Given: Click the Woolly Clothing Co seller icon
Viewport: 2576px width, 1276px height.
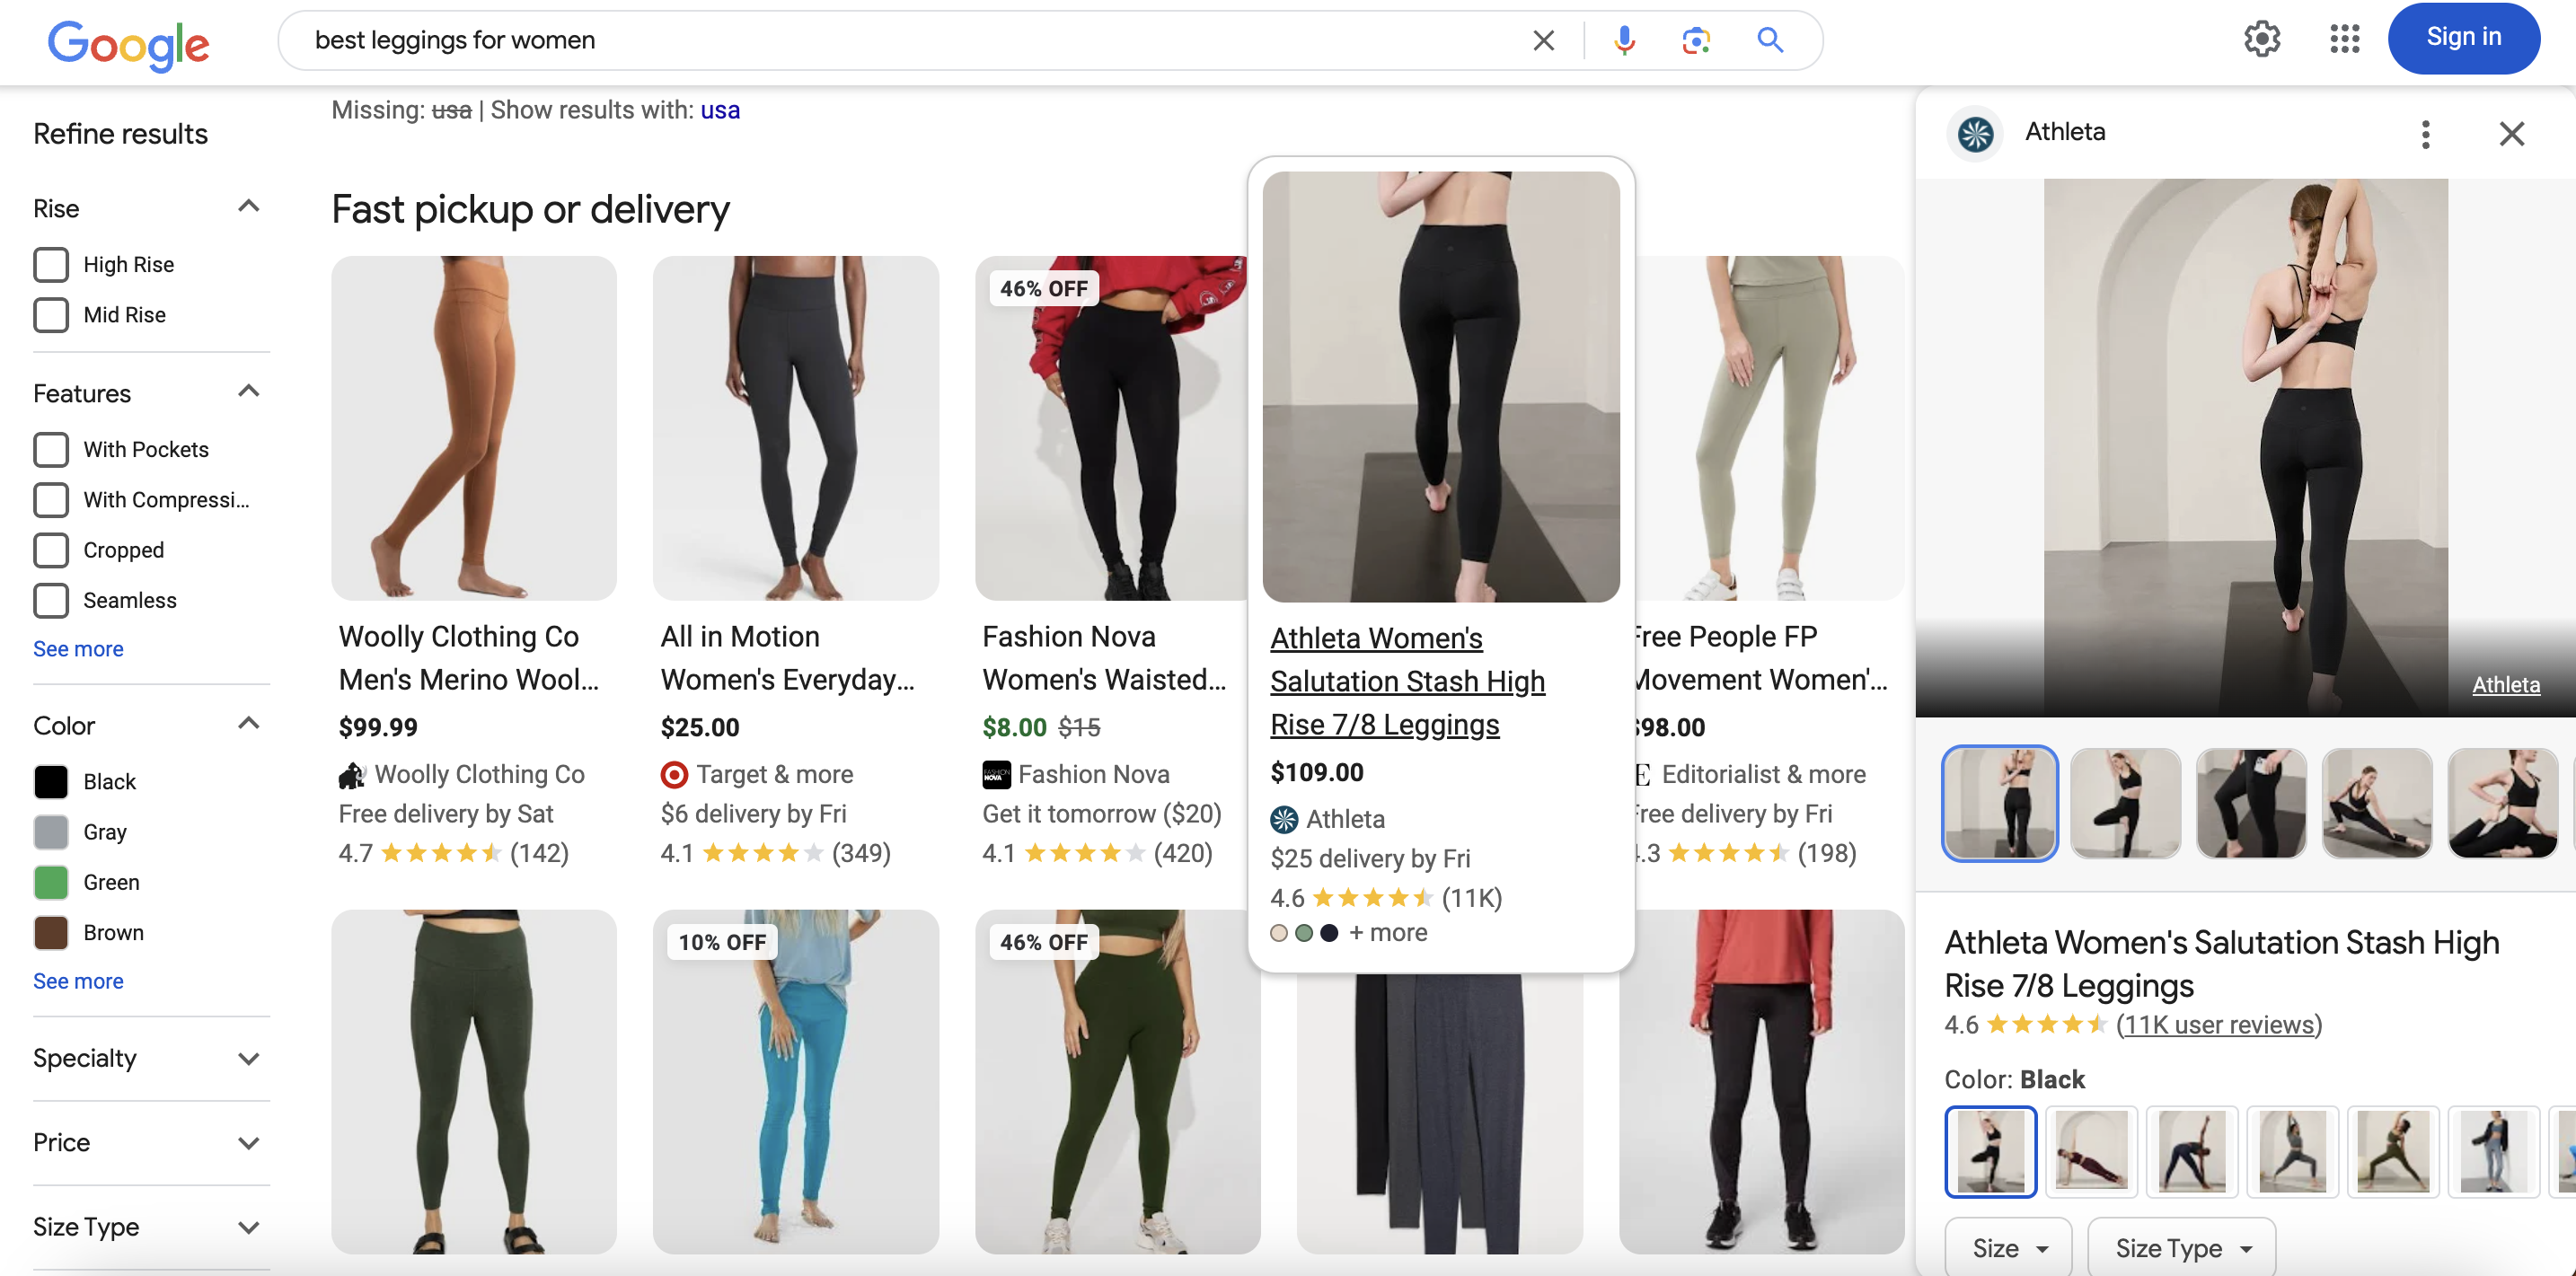Looking at the screenshot, I should [352, 775].
